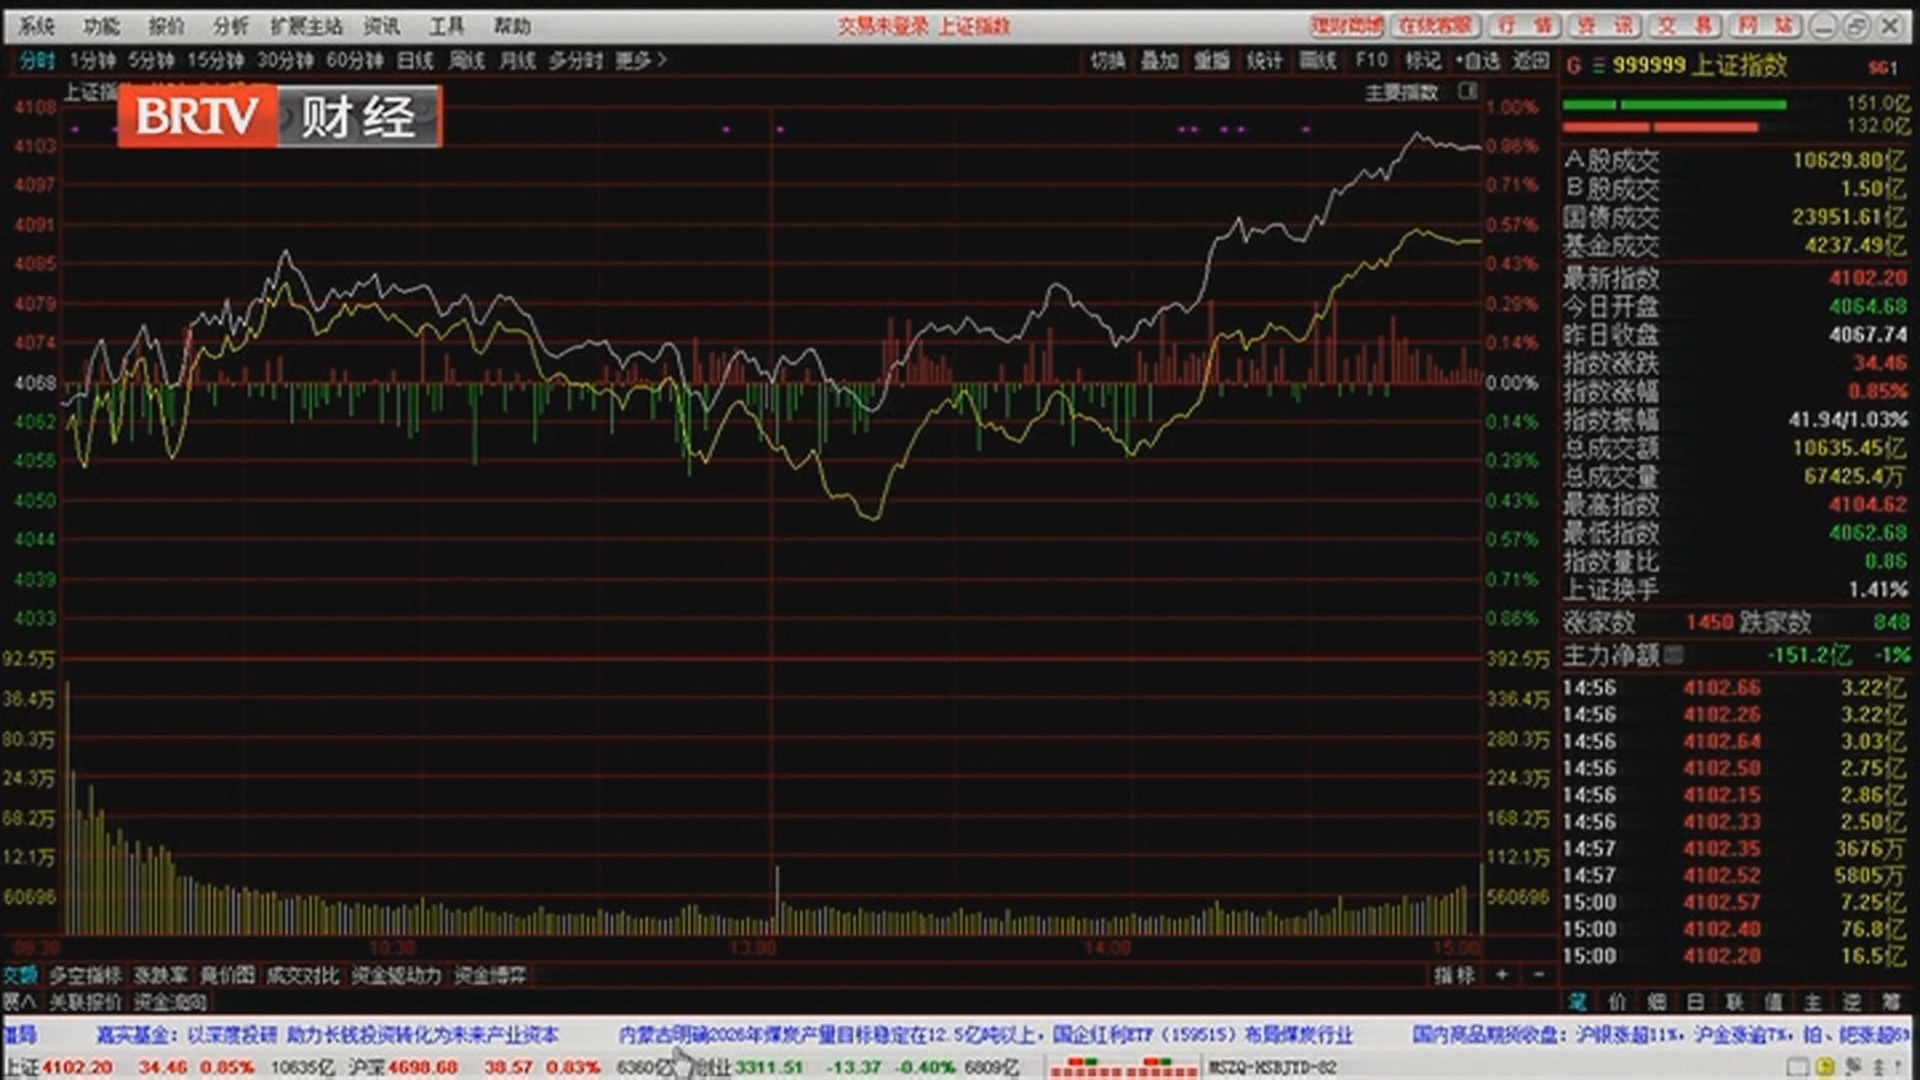Toggle the 自选 watchlist marker

(x=1477, y=61)
